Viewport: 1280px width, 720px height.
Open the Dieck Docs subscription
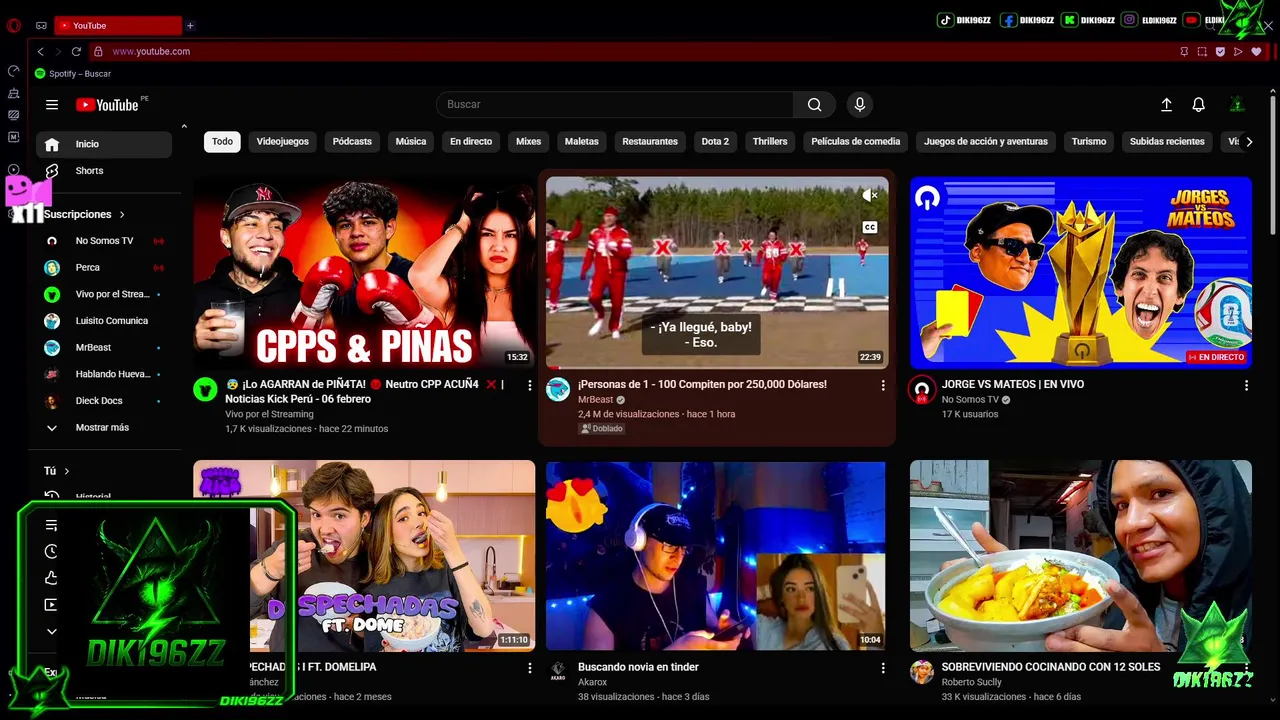point(104,401)
